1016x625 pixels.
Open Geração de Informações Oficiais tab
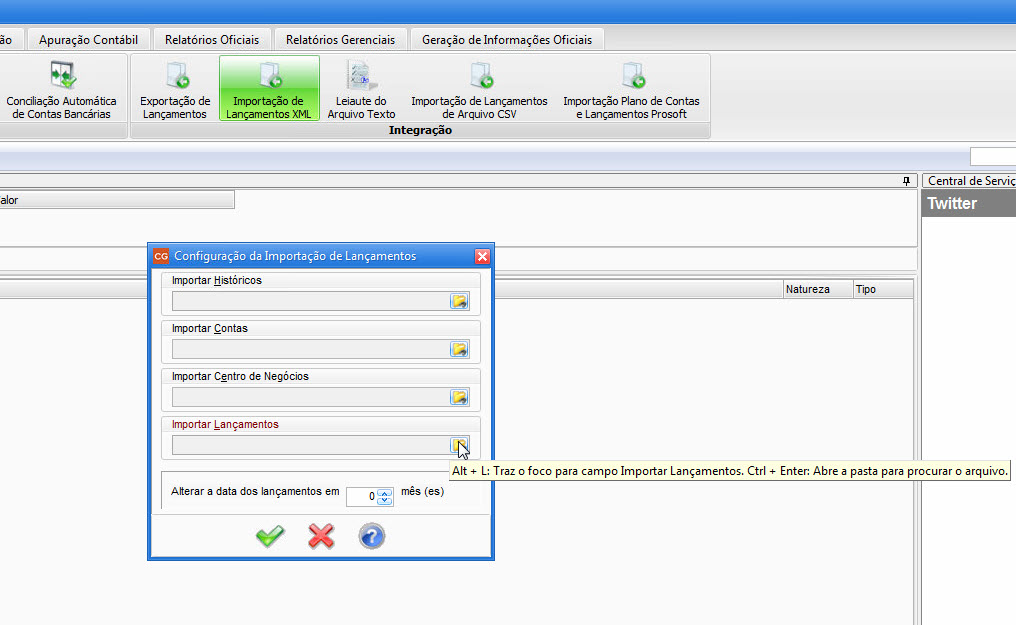click(x=507, y=40)
